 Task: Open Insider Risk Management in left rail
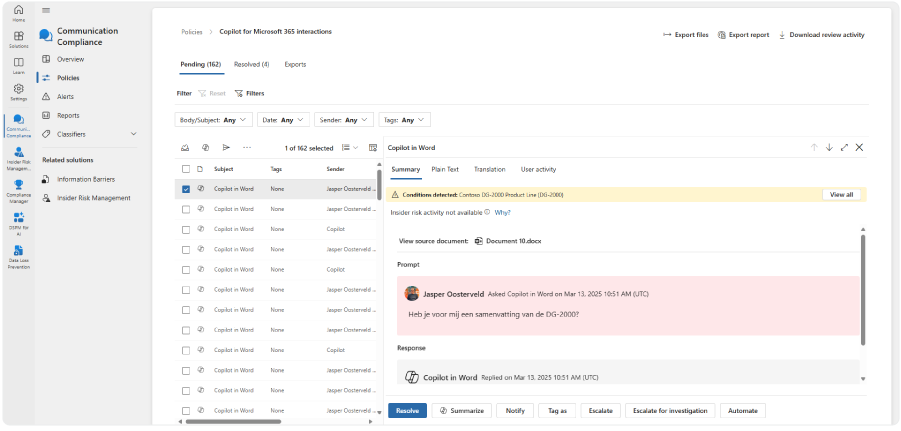19,159
